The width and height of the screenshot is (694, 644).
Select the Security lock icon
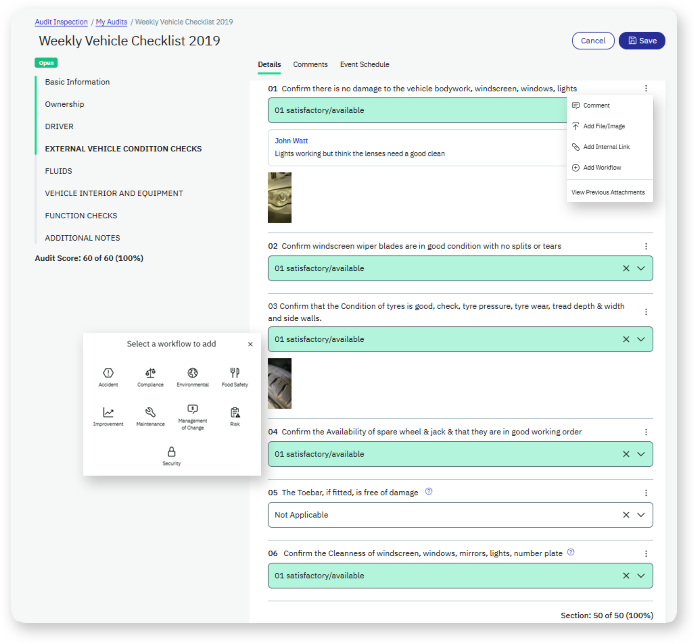[x=171, y=452]
